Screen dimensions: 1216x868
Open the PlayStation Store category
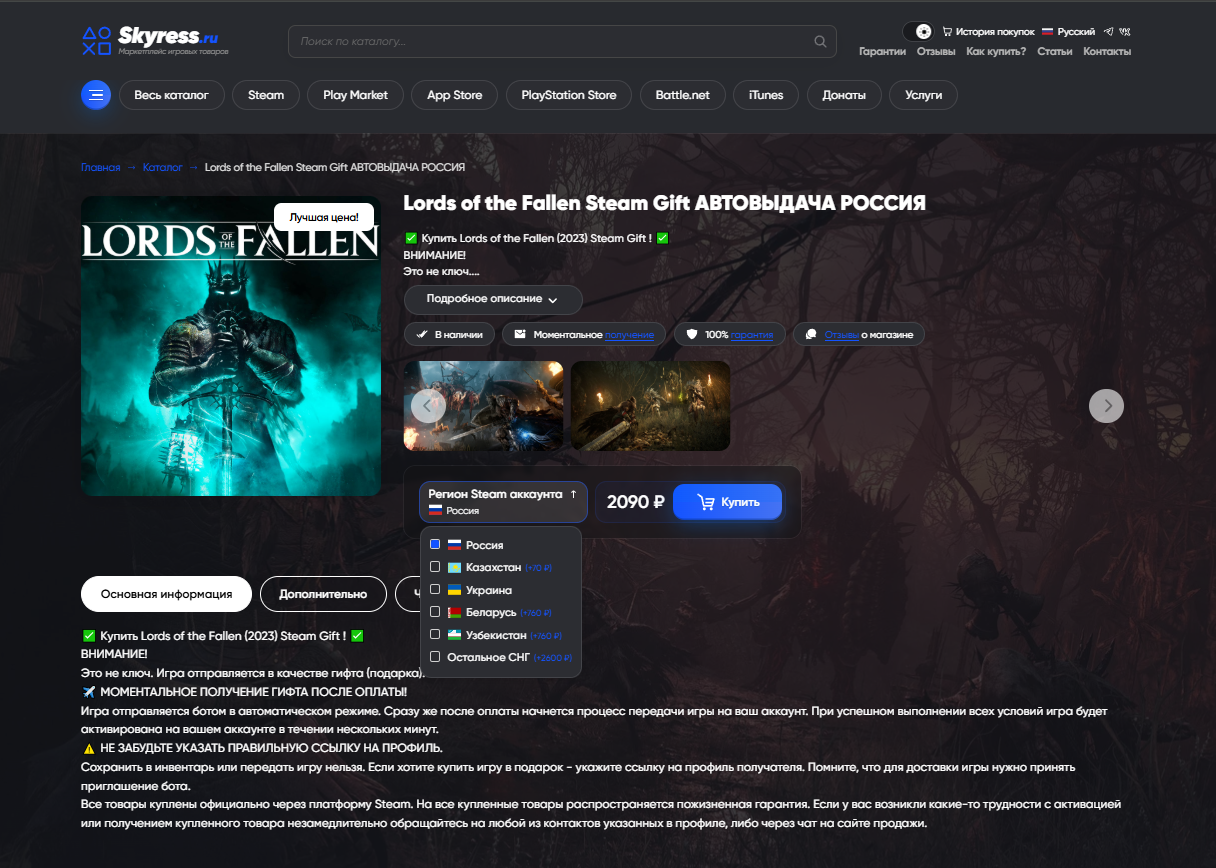pyautogui.click(x=569, y=95)
